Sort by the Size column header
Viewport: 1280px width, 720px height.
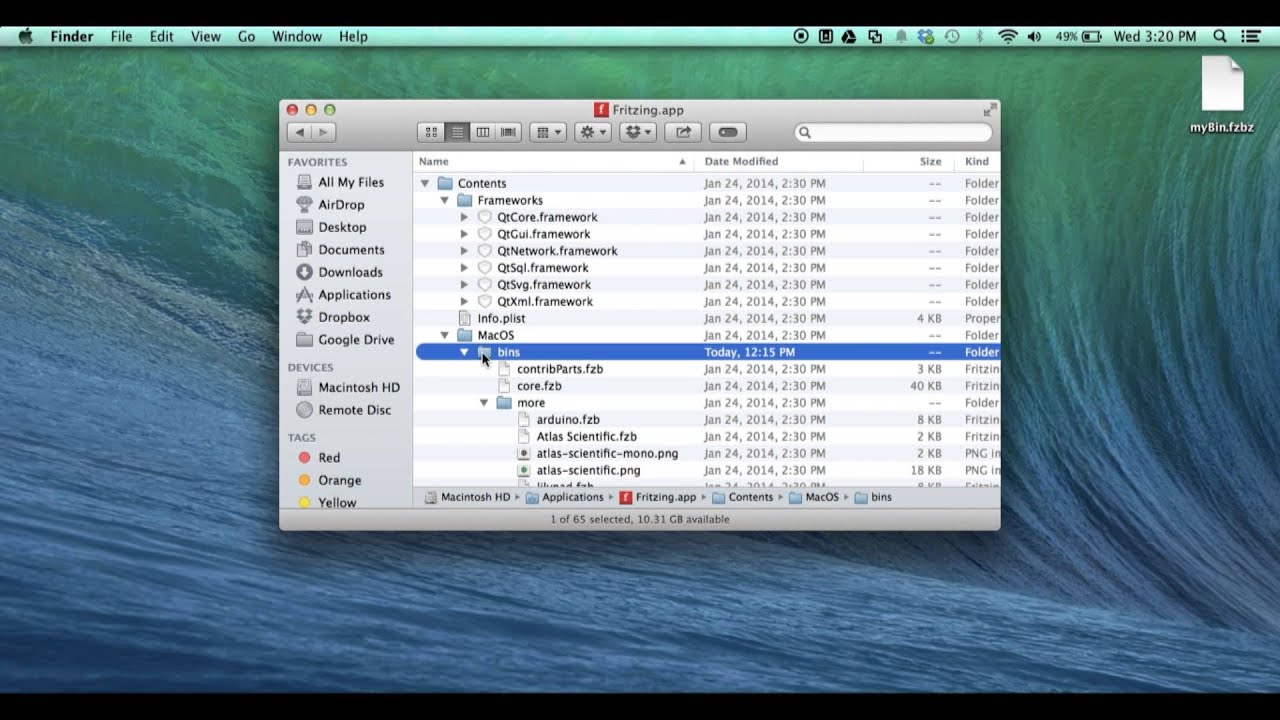[908, 161]
